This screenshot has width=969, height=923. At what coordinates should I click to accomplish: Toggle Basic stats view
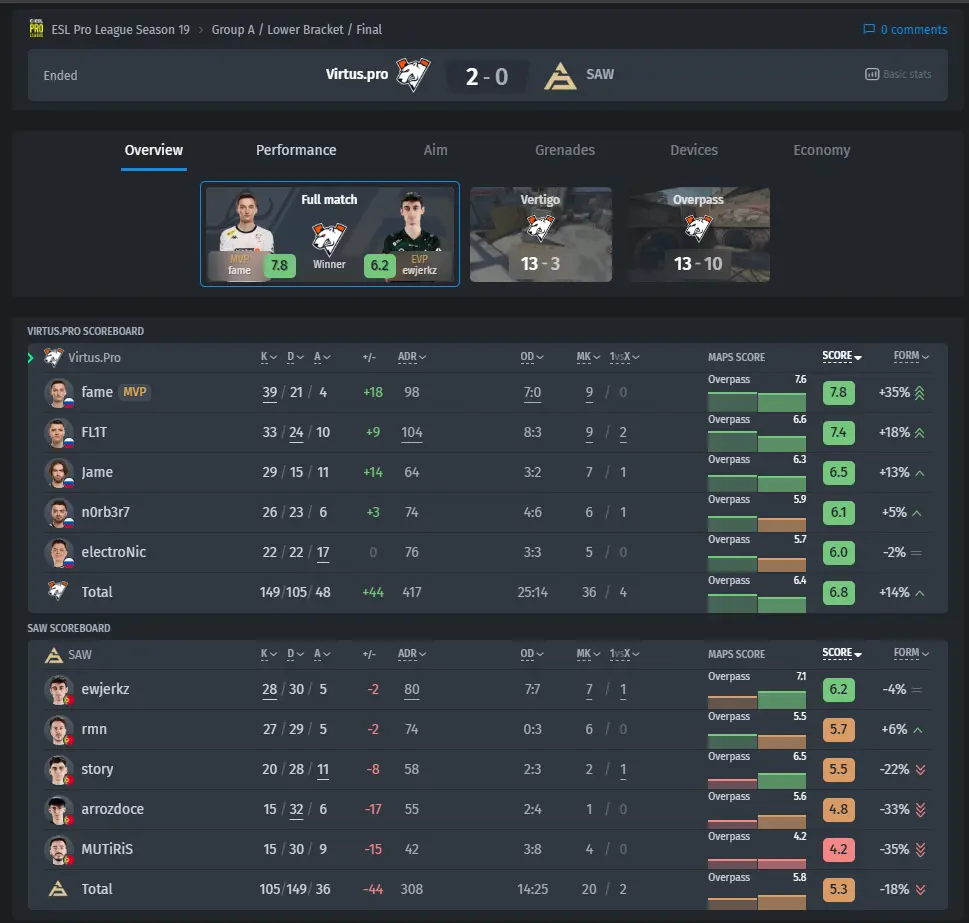(x=898, y=74)
